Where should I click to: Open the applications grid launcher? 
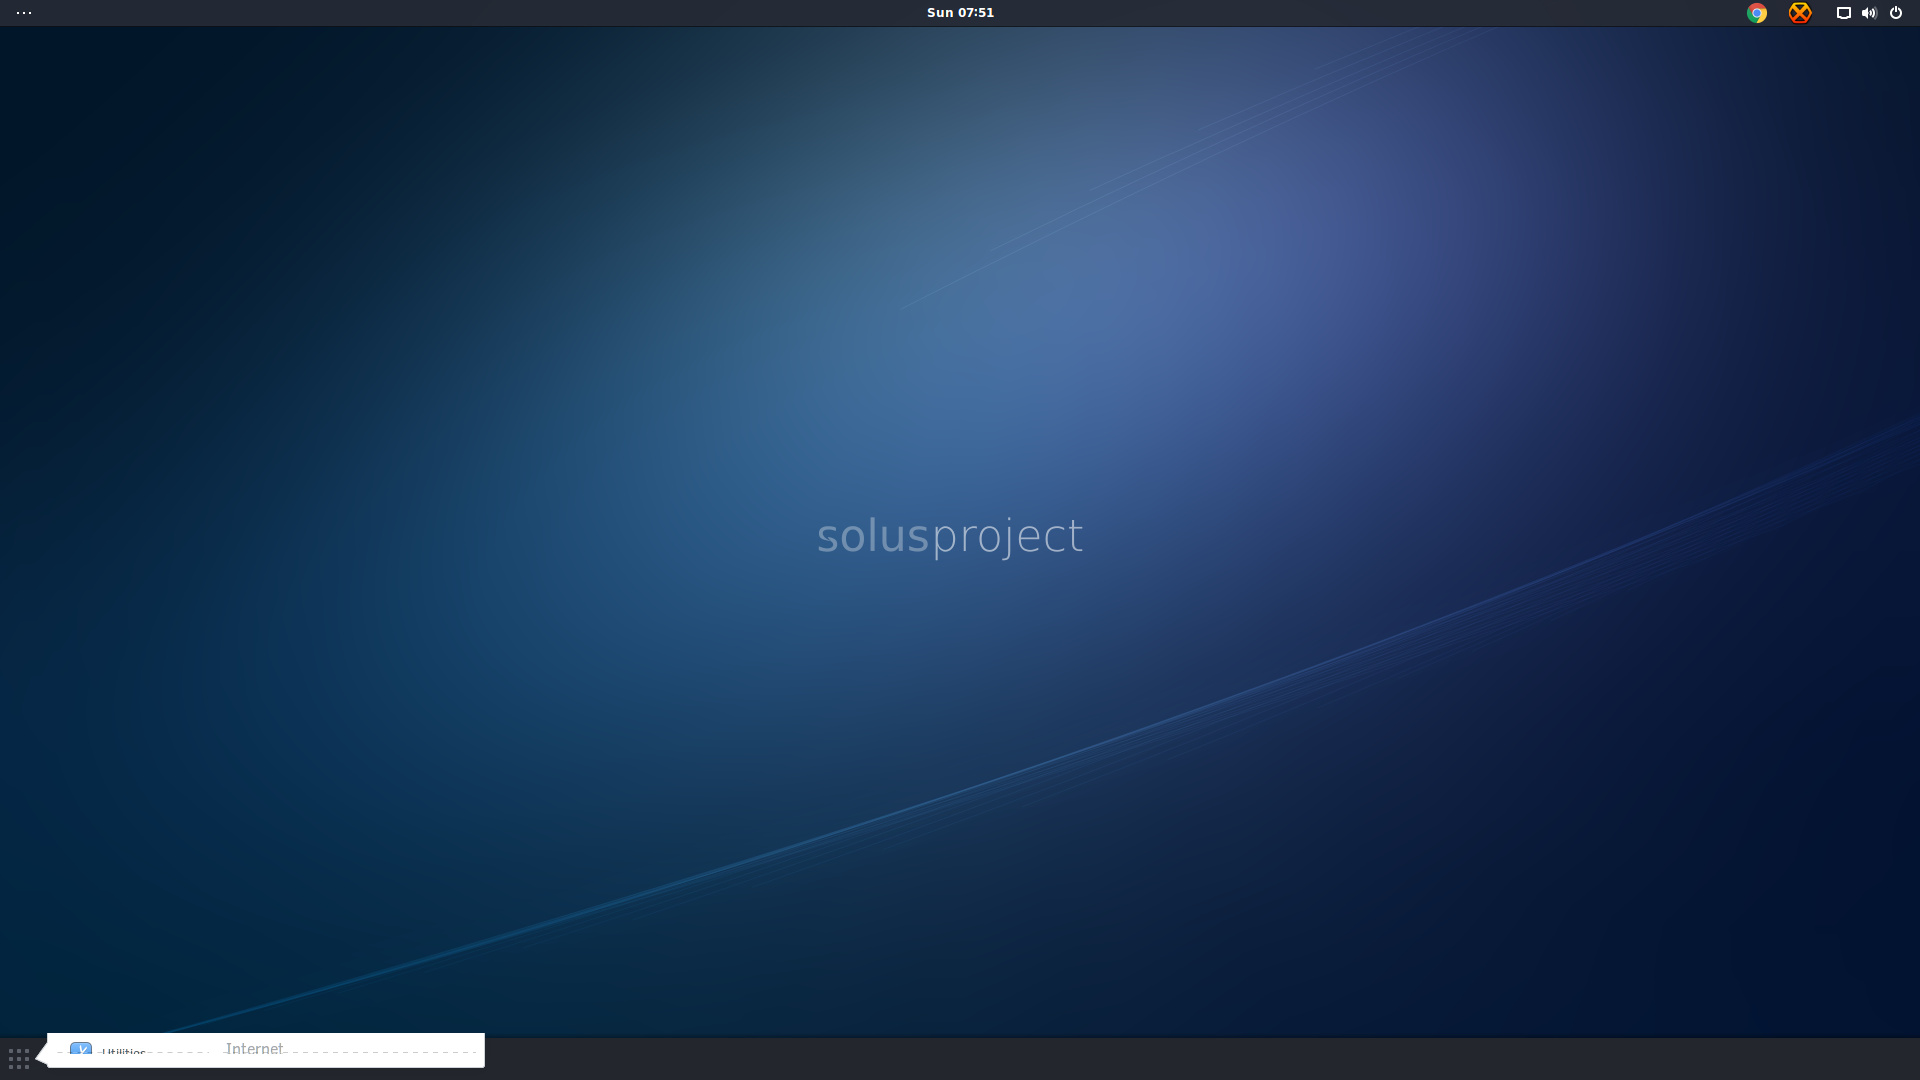(19, 1059)
